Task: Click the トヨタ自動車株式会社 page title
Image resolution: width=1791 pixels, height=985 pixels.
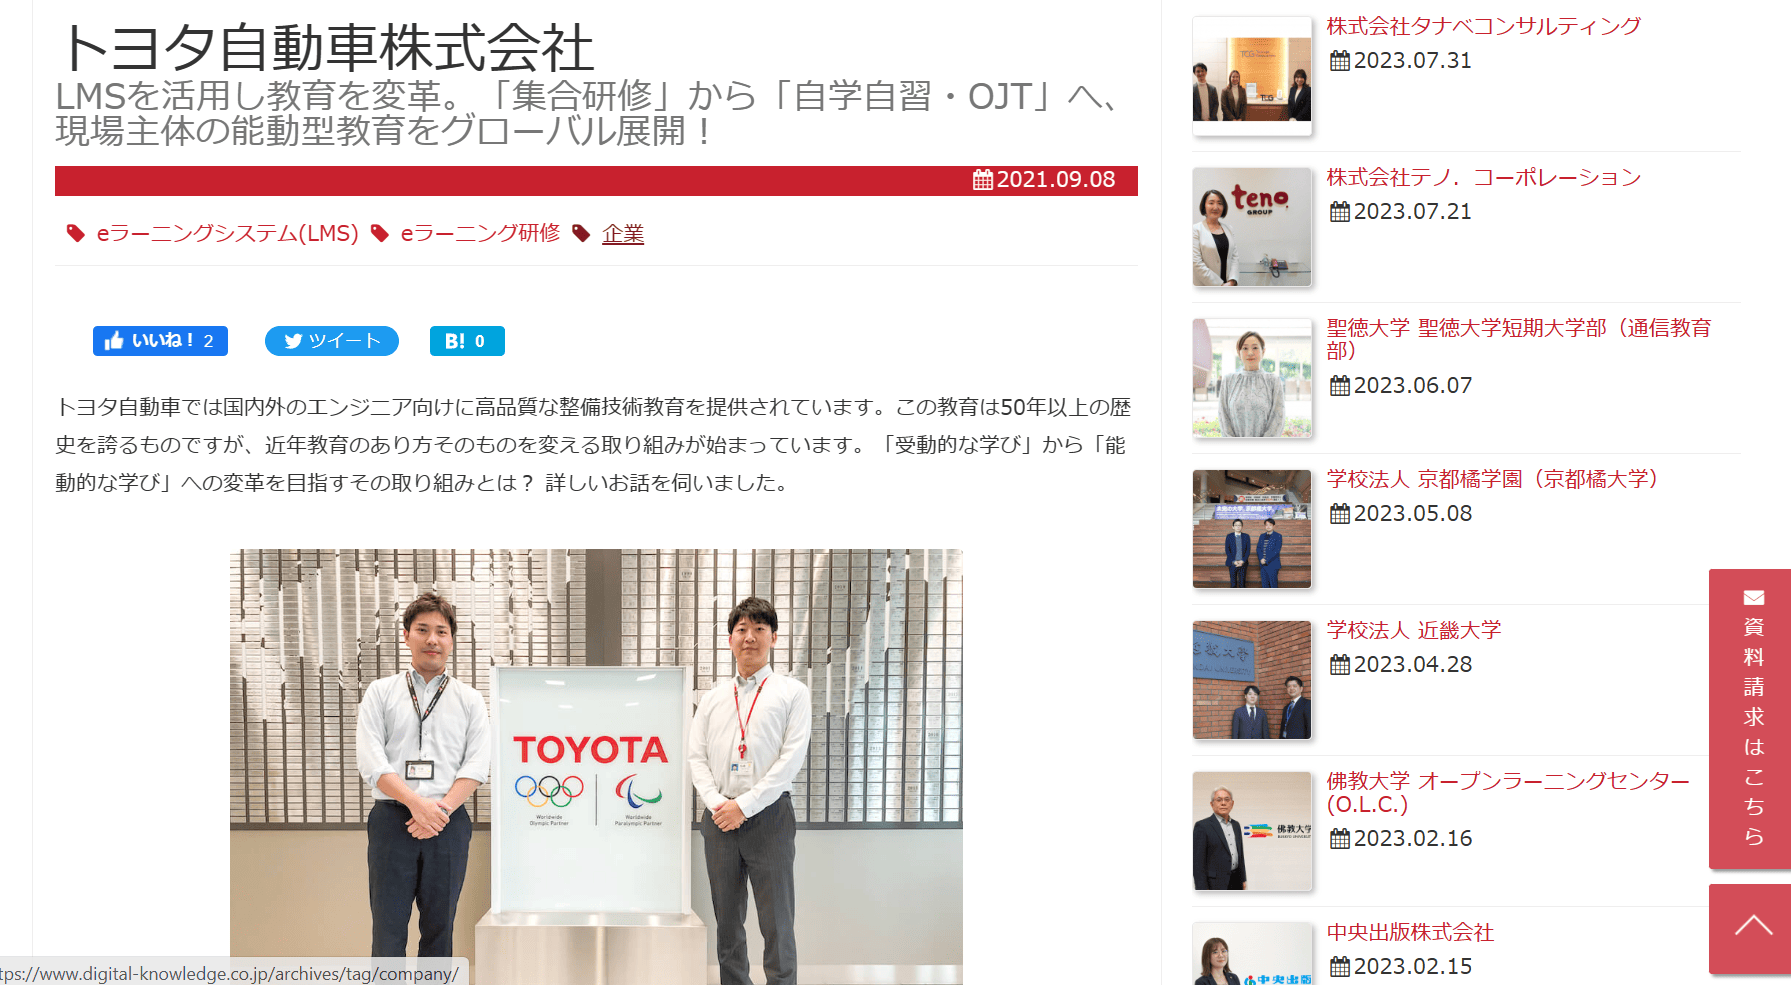Action: pos(327,47)
